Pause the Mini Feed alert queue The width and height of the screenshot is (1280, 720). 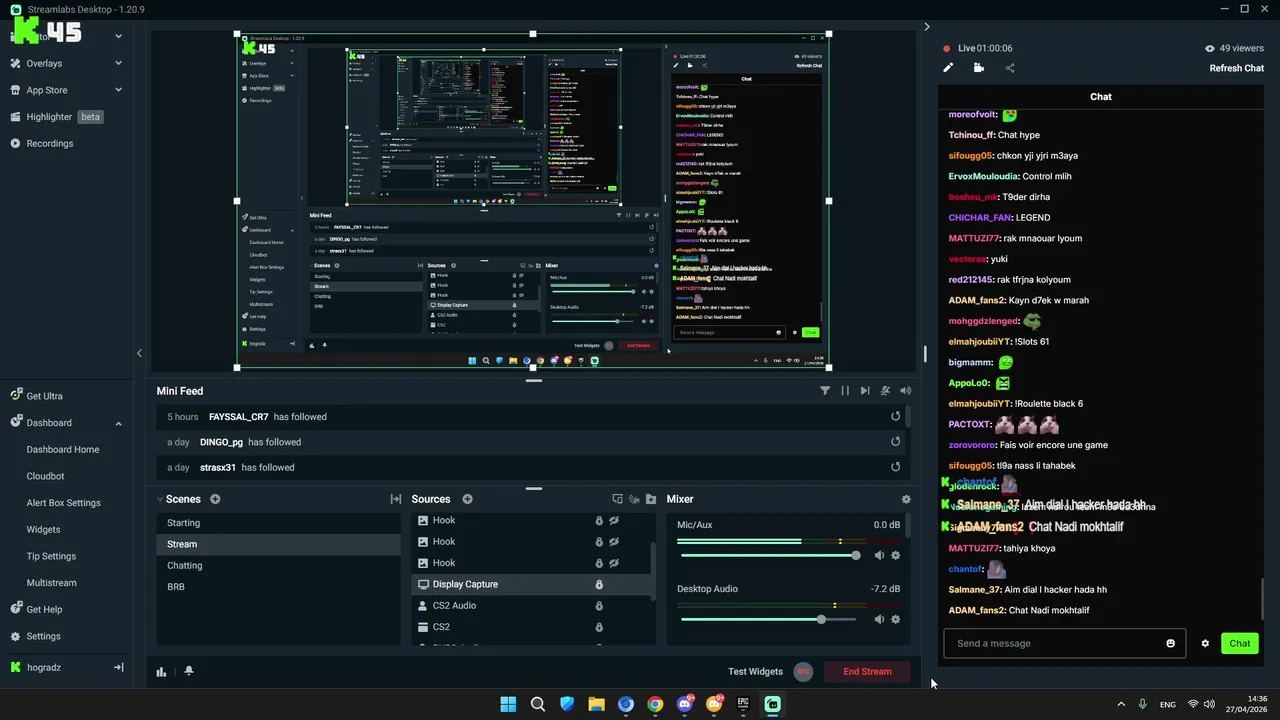[x=845, y=391]
